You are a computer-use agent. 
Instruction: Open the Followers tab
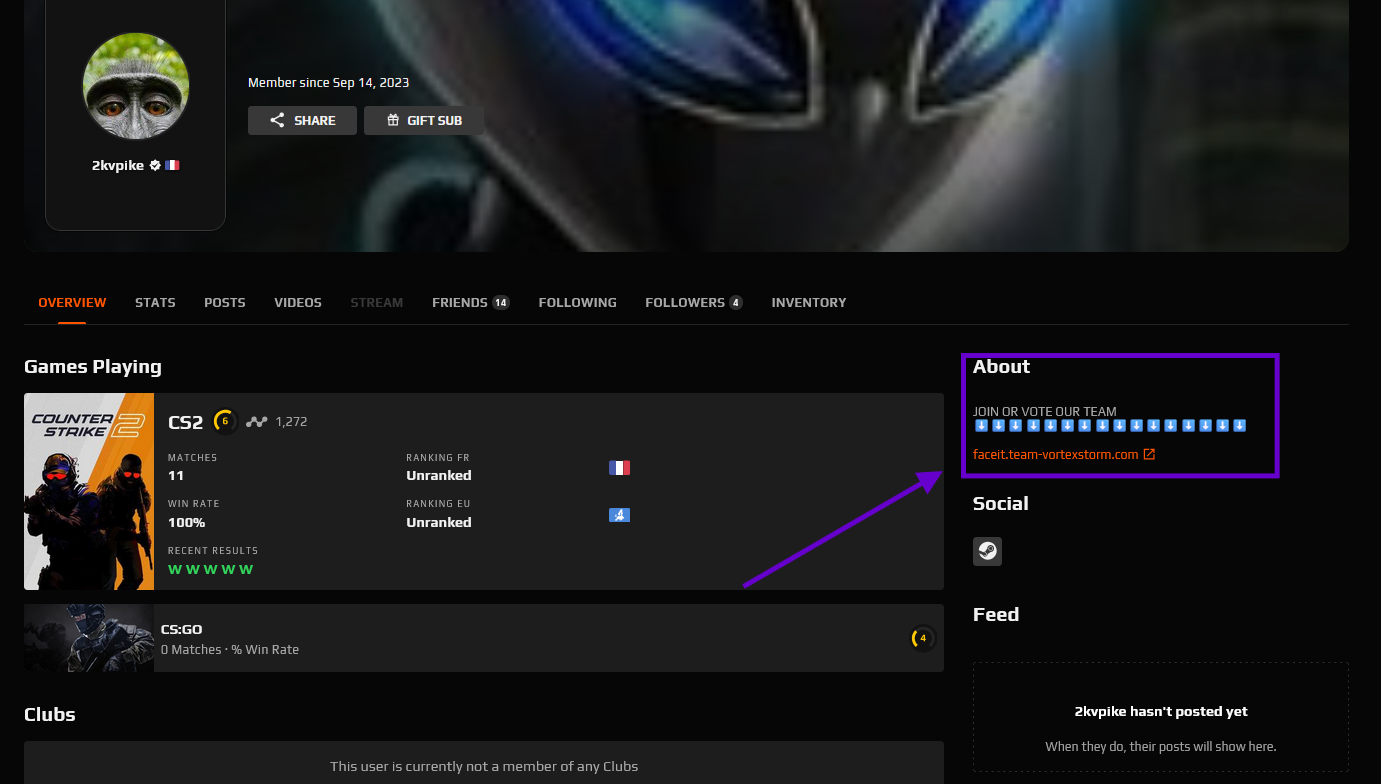coord(694,302)
